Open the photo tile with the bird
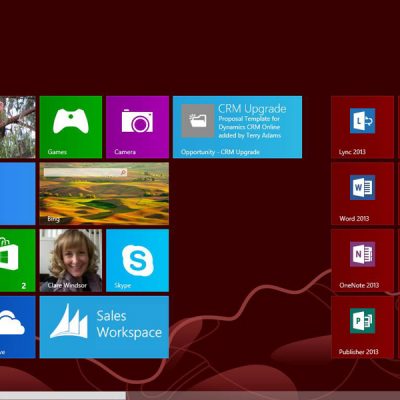The height and width of the screenshot is (400, 400). tap(18, 127)
